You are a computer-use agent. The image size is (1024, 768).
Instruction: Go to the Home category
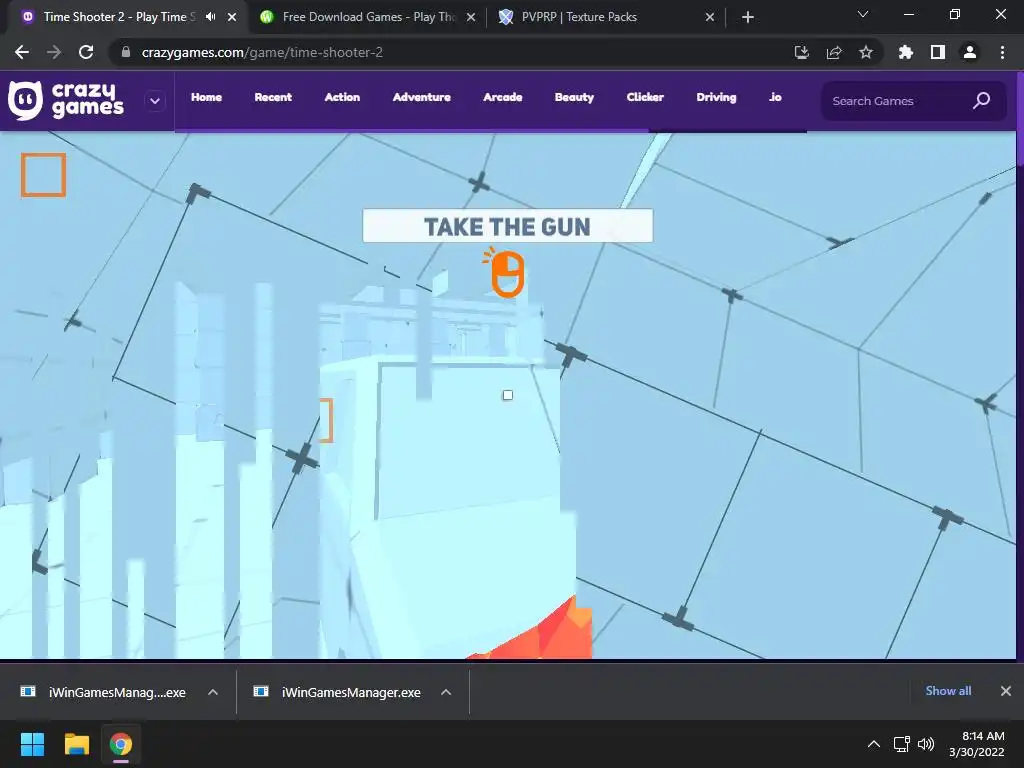pyautogui.click(x=206, y=97)
